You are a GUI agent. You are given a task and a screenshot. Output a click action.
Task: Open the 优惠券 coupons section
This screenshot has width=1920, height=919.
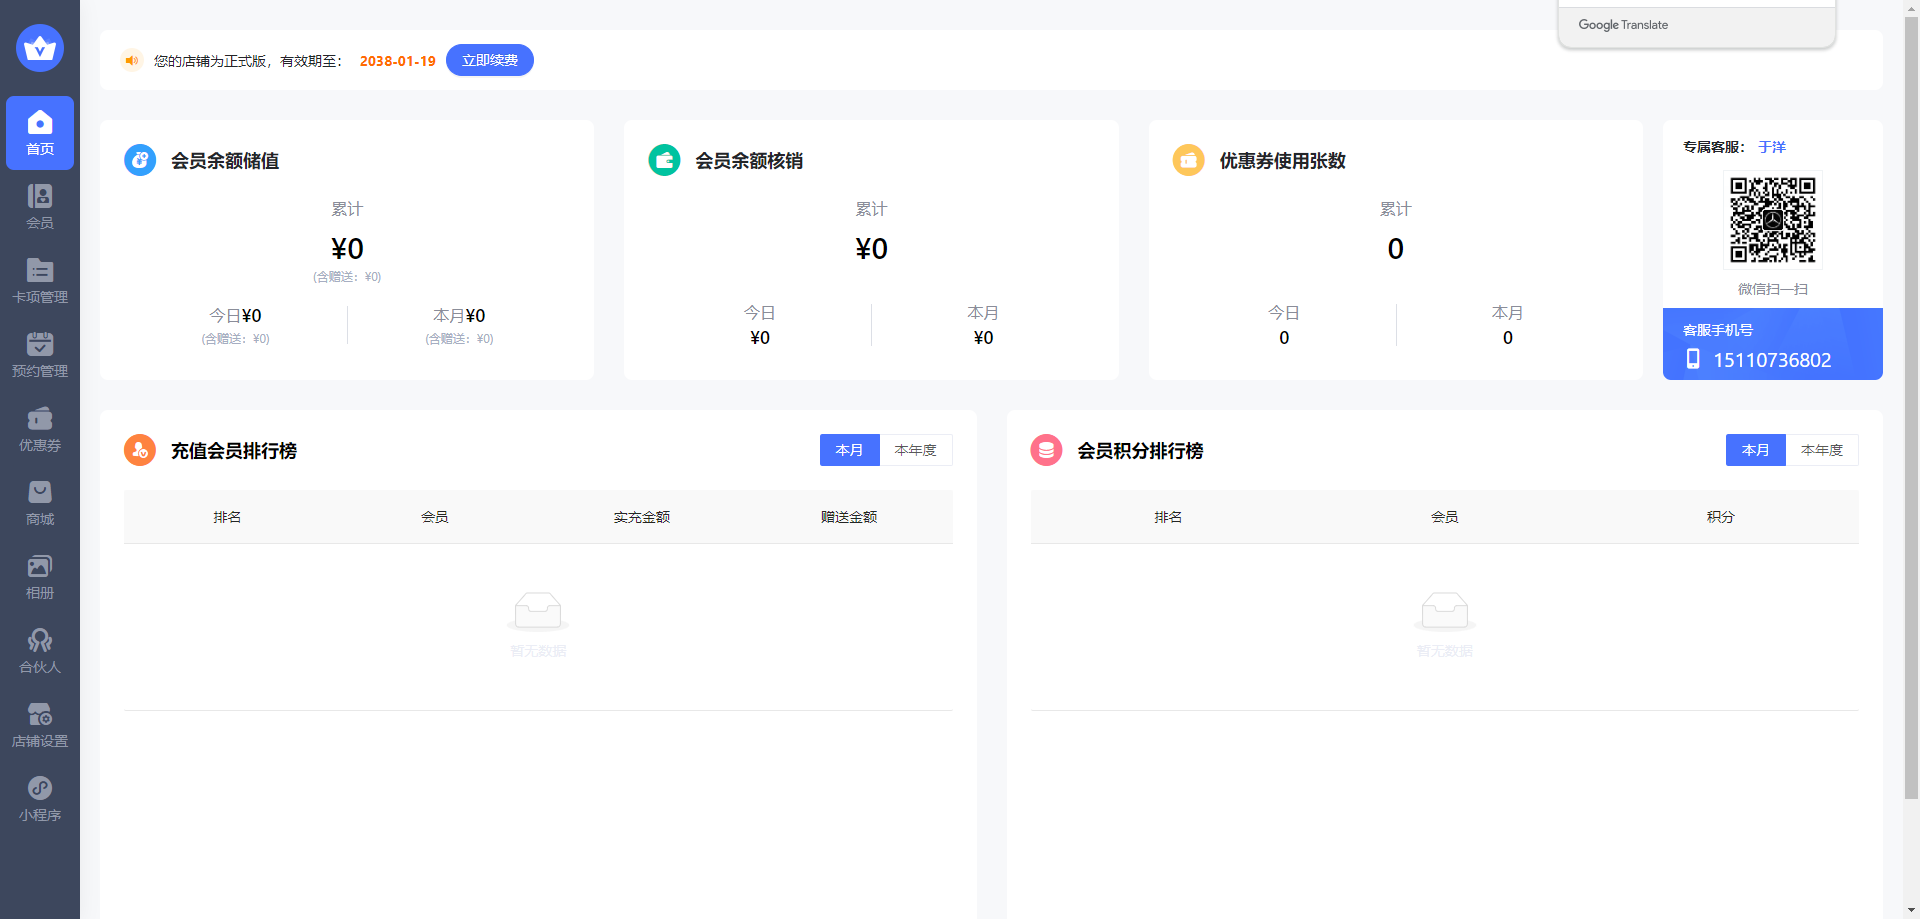pos(40,429)
